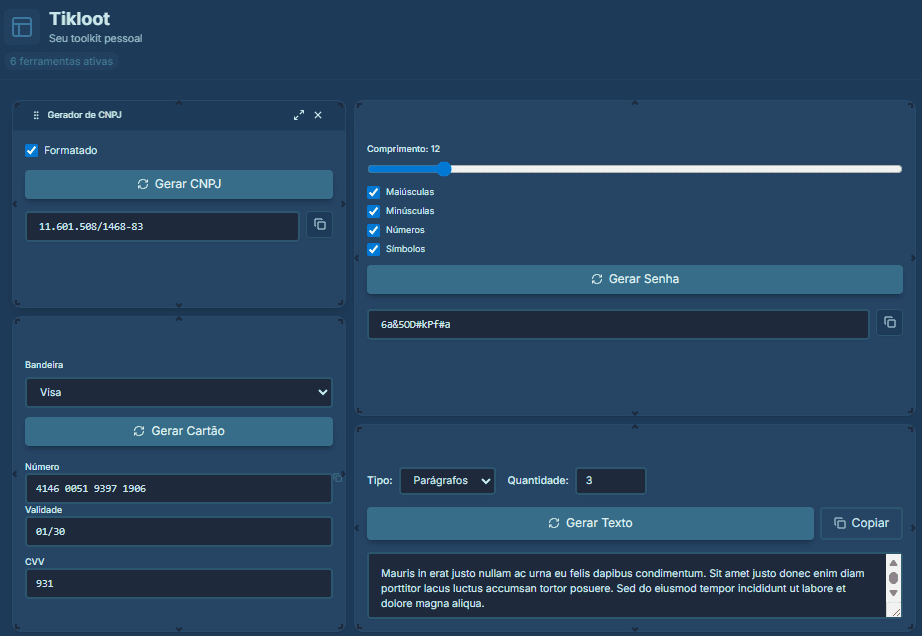
Task: Click the Gerar Senha button
Action: click(x=634, y=279)
